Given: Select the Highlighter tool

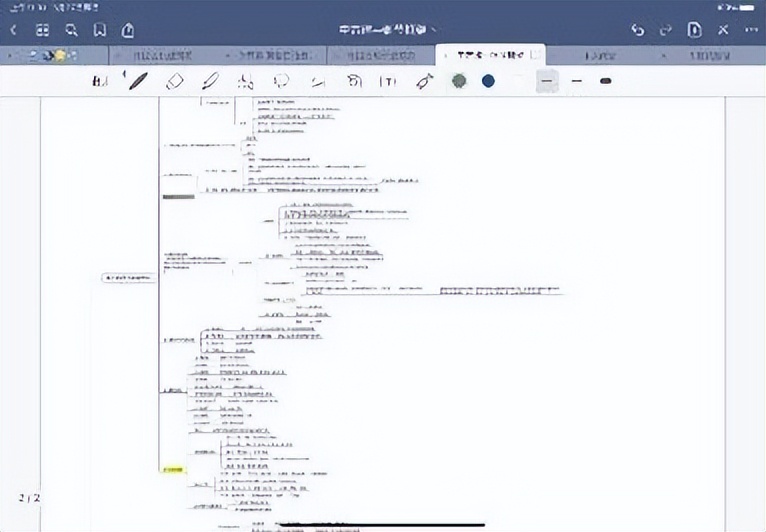Looking at the screenshot, I should click(x=211, y=81).
